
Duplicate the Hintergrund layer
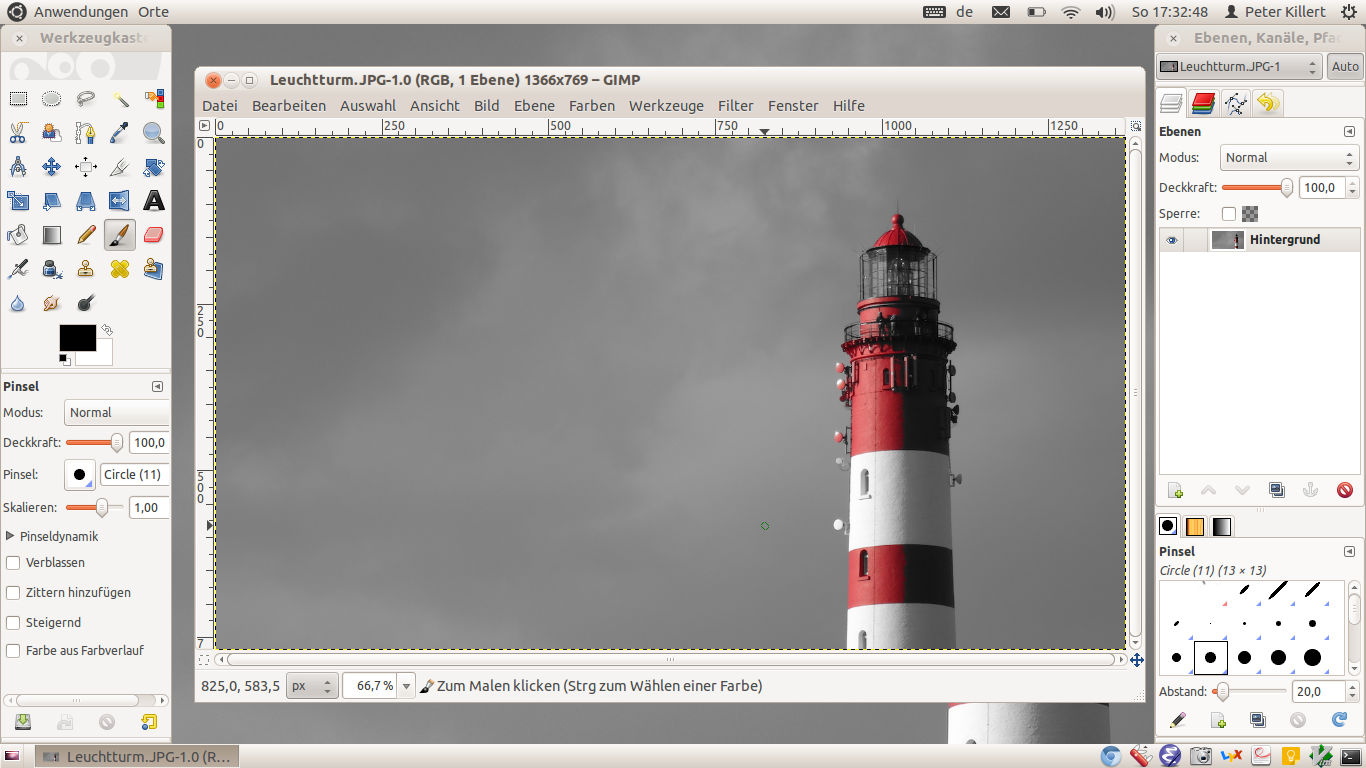(1277, 490)
